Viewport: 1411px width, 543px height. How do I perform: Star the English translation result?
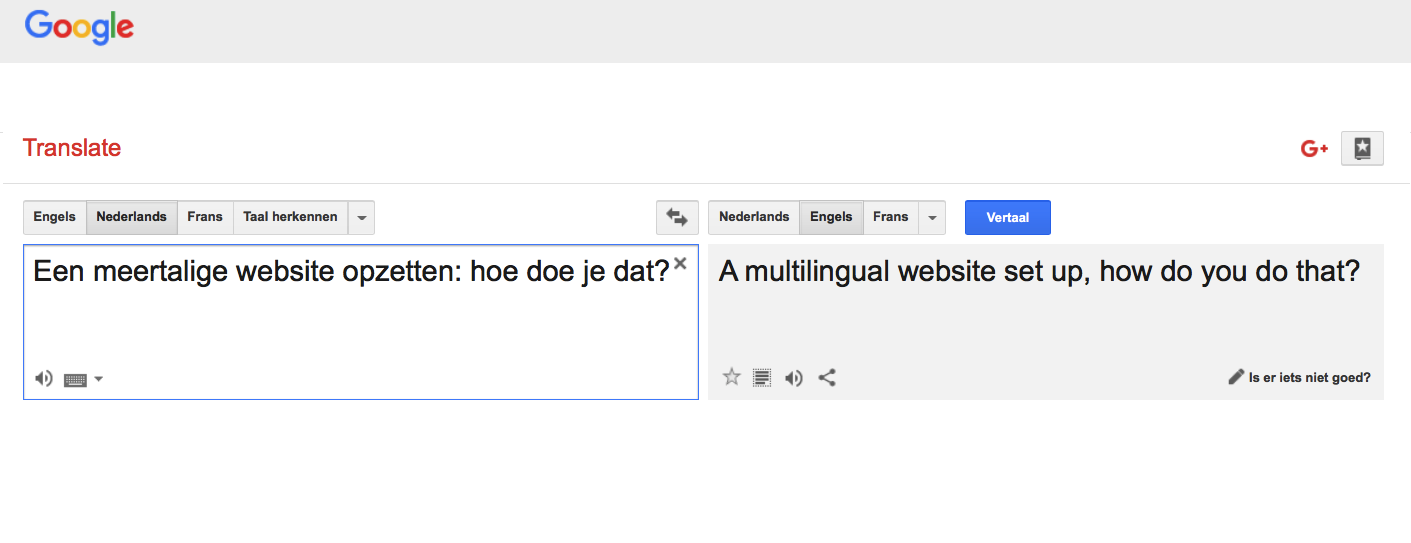(732, 377)
